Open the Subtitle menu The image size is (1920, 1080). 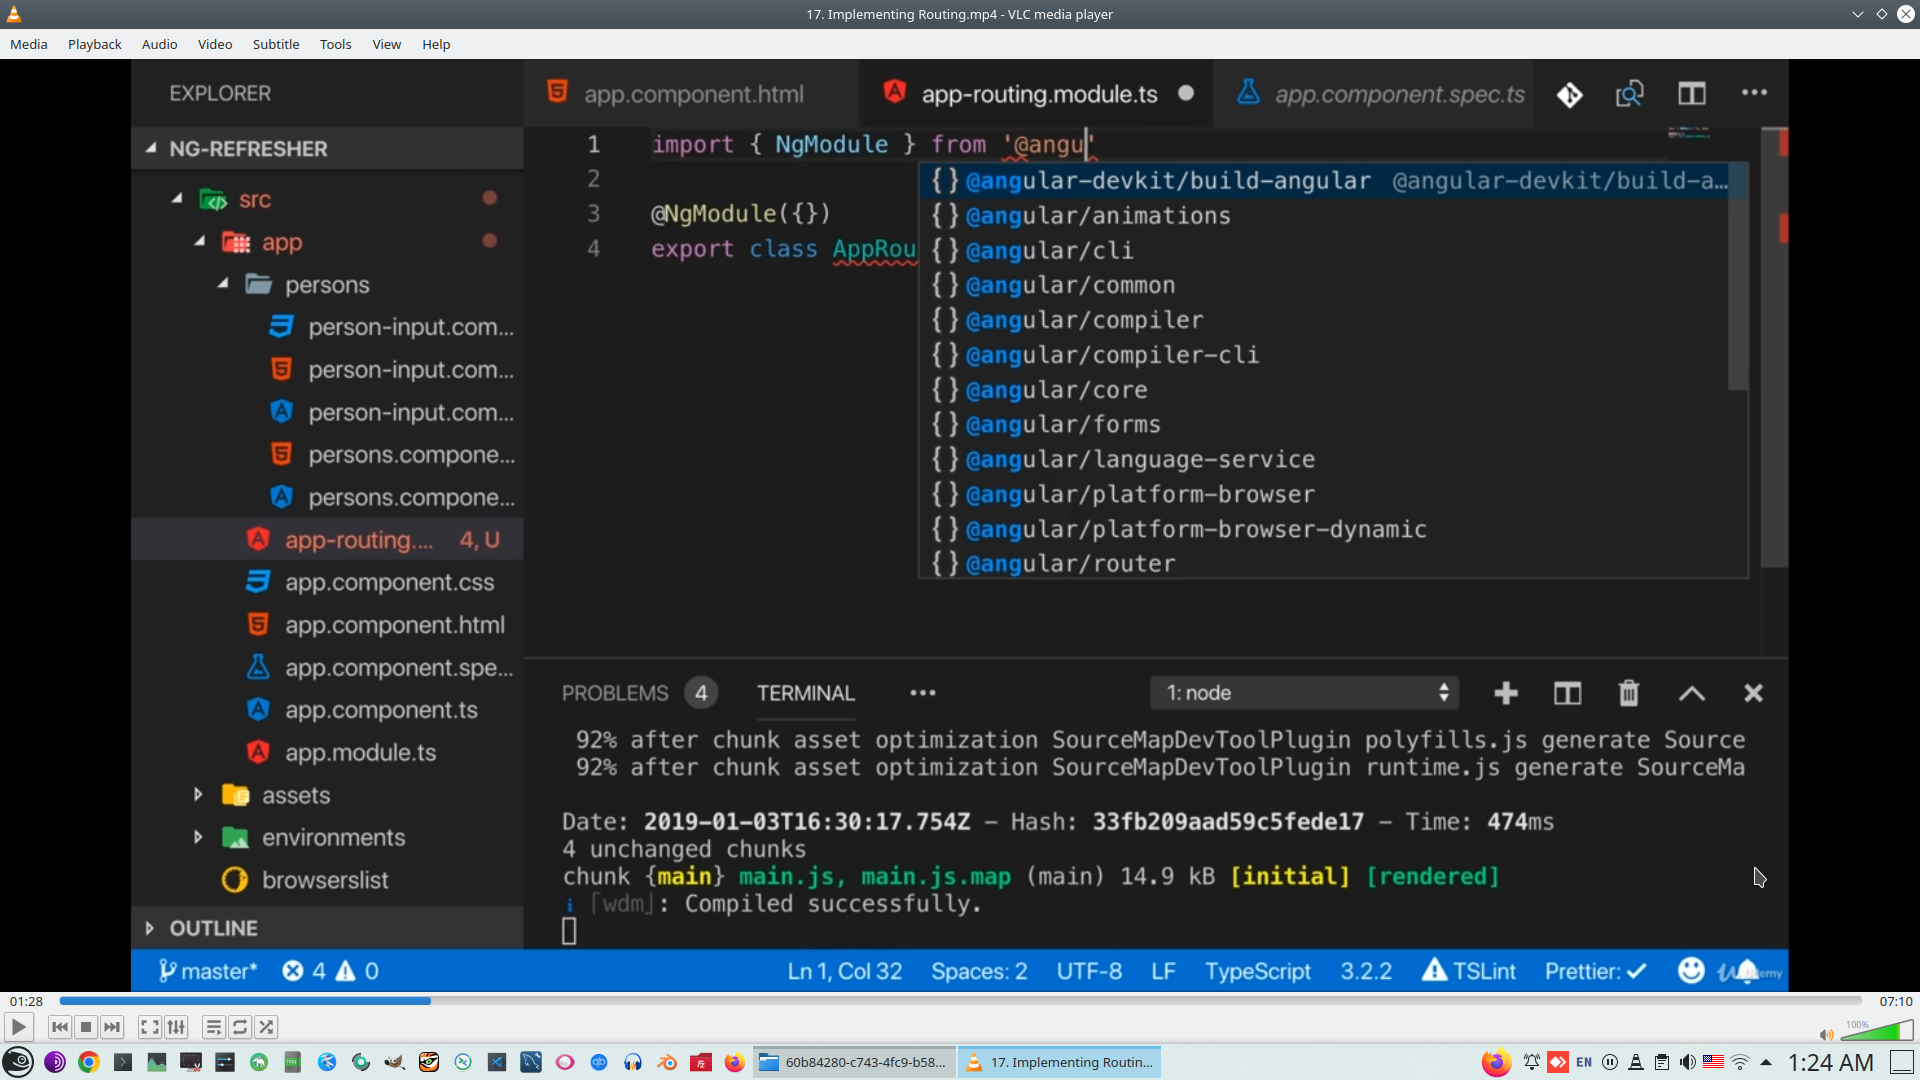point(275,44)
